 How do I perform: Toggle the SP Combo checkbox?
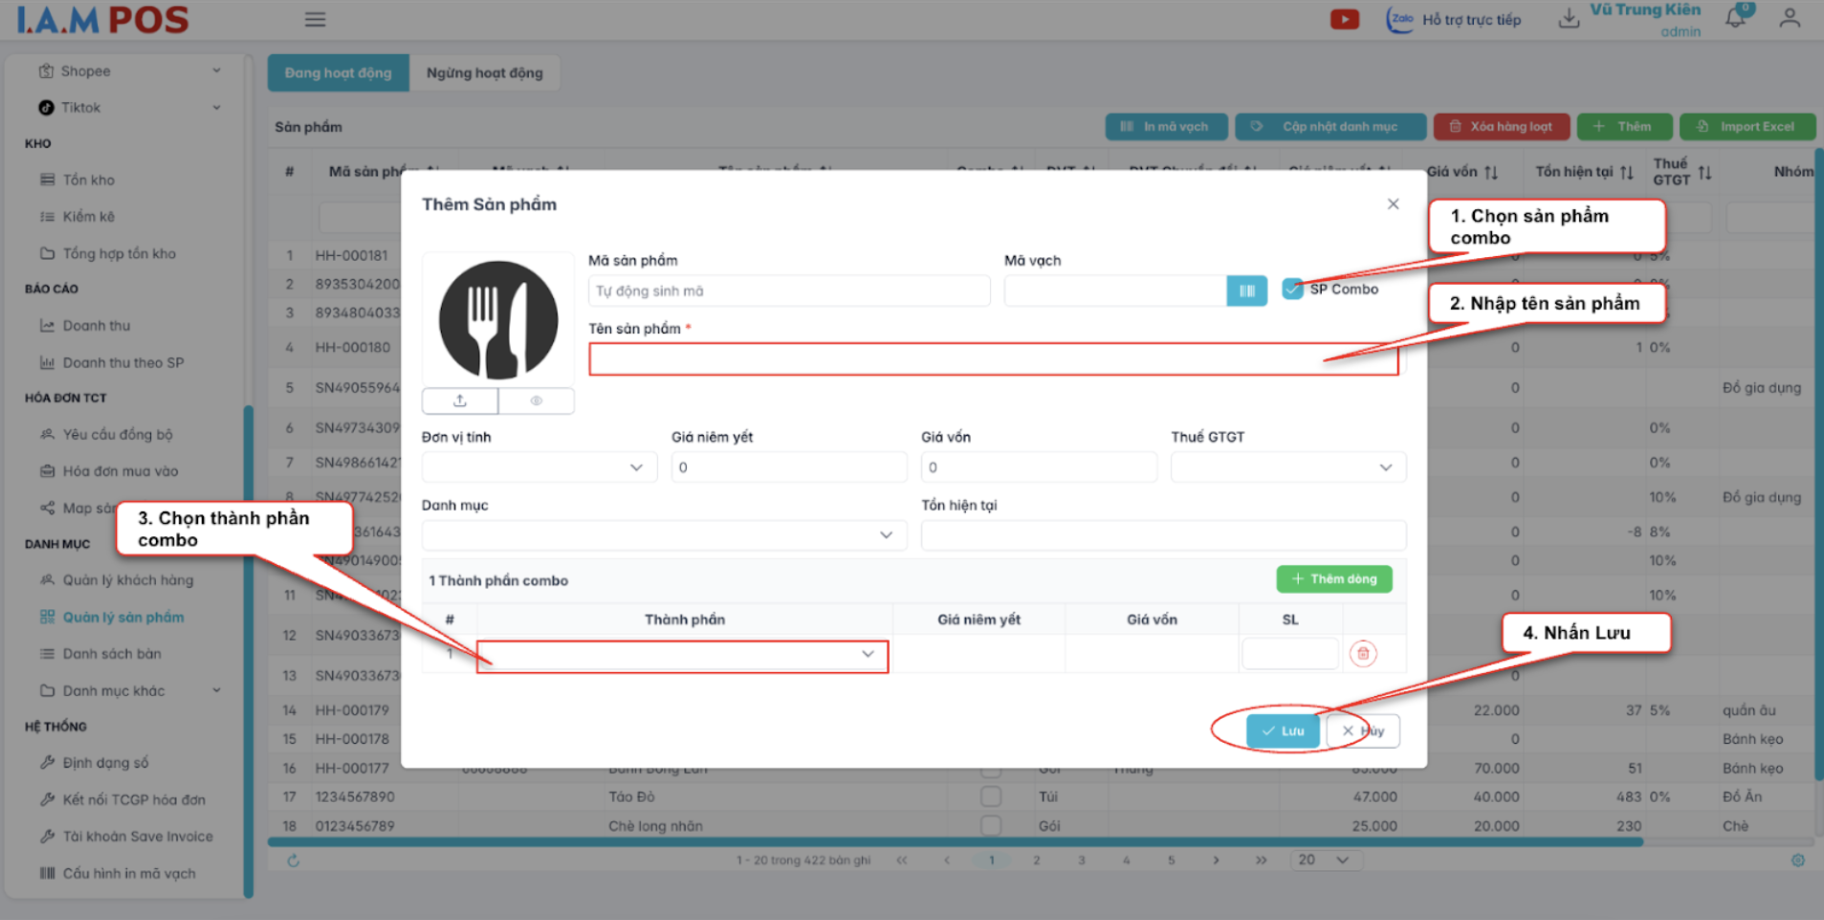coord(1293,289)
